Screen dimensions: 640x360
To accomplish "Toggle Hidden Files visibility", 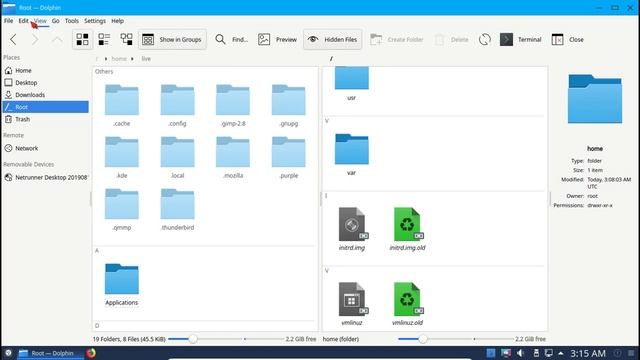I will (x=332, y=40).
